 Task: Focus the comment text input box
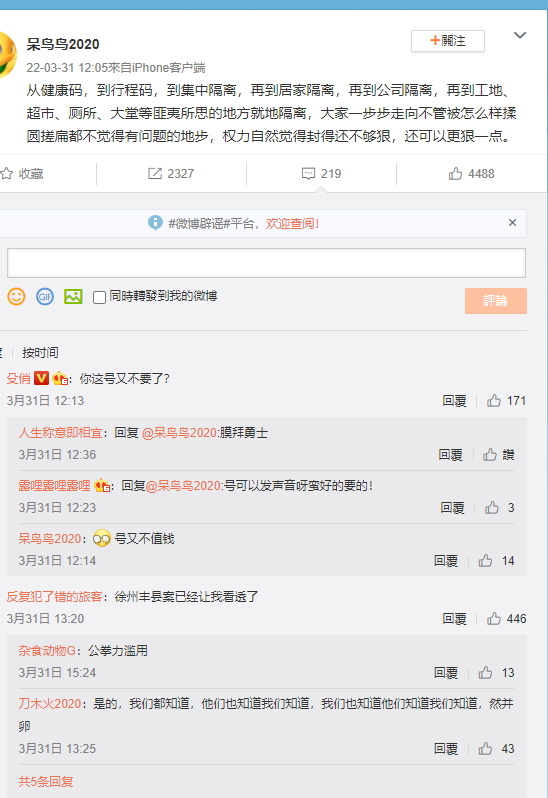266,263
